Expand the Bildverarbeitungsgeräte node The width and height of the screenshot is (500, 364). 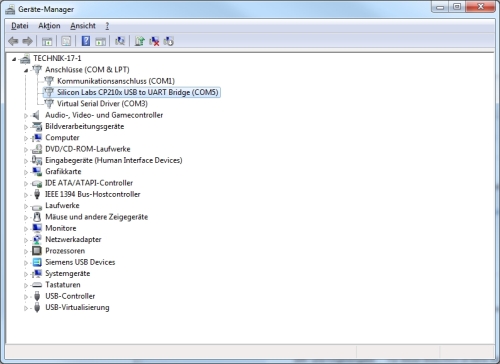click(x=26, y=127)
